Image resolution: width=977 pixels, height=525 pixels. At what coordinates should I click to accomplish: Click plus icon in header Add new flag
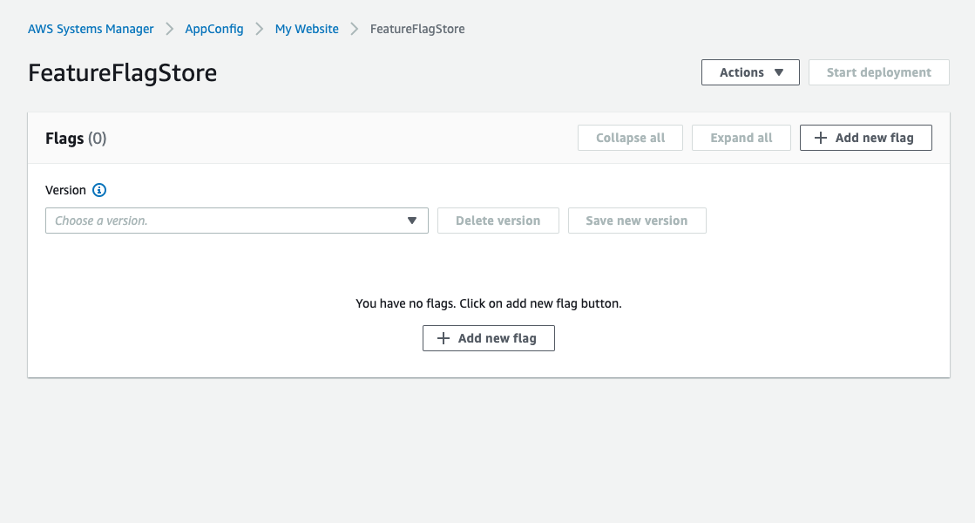820,138
